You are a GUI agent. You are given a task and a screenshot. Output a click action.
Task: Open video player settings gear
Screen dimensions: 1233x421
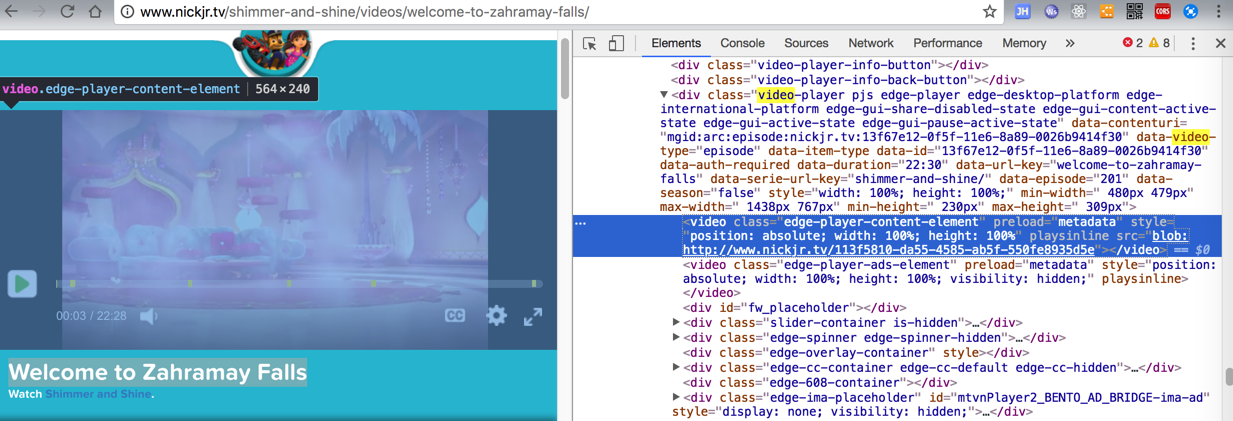pyautogui.click(x=496, y=316)
